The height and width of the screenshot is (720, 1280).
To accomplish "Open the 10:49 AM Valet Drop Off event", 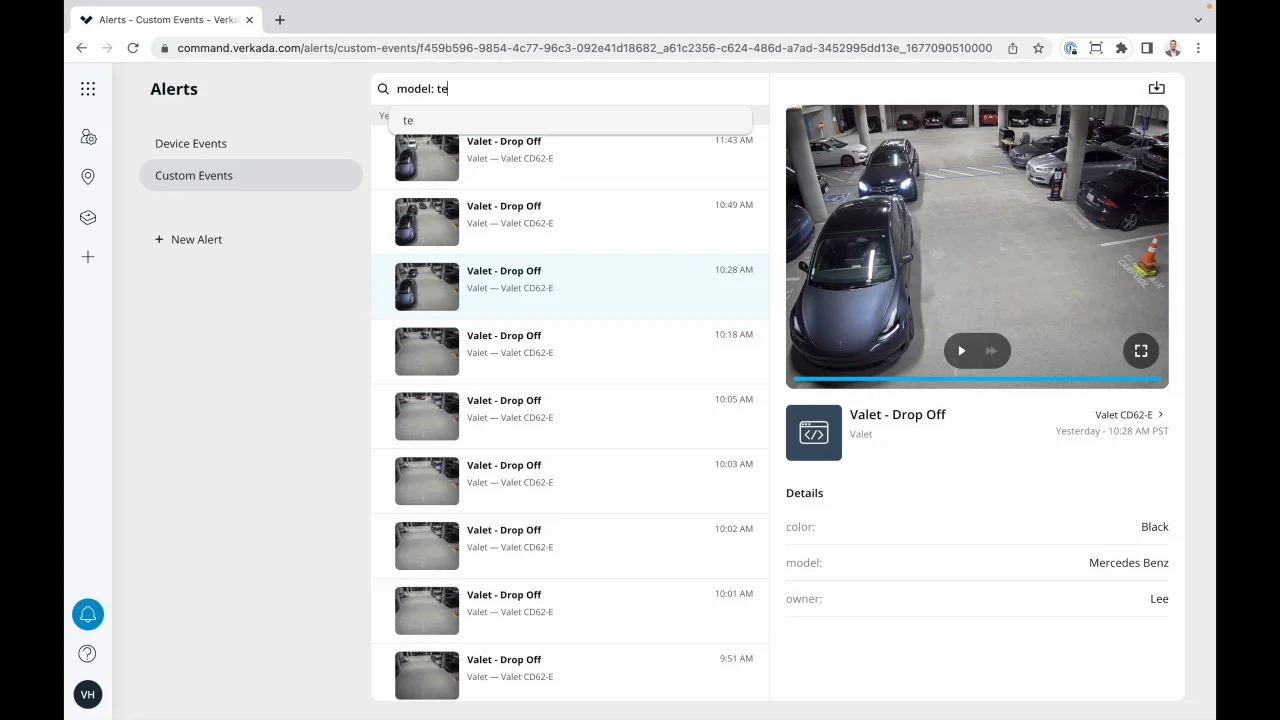I will click(x=570, y=222).
